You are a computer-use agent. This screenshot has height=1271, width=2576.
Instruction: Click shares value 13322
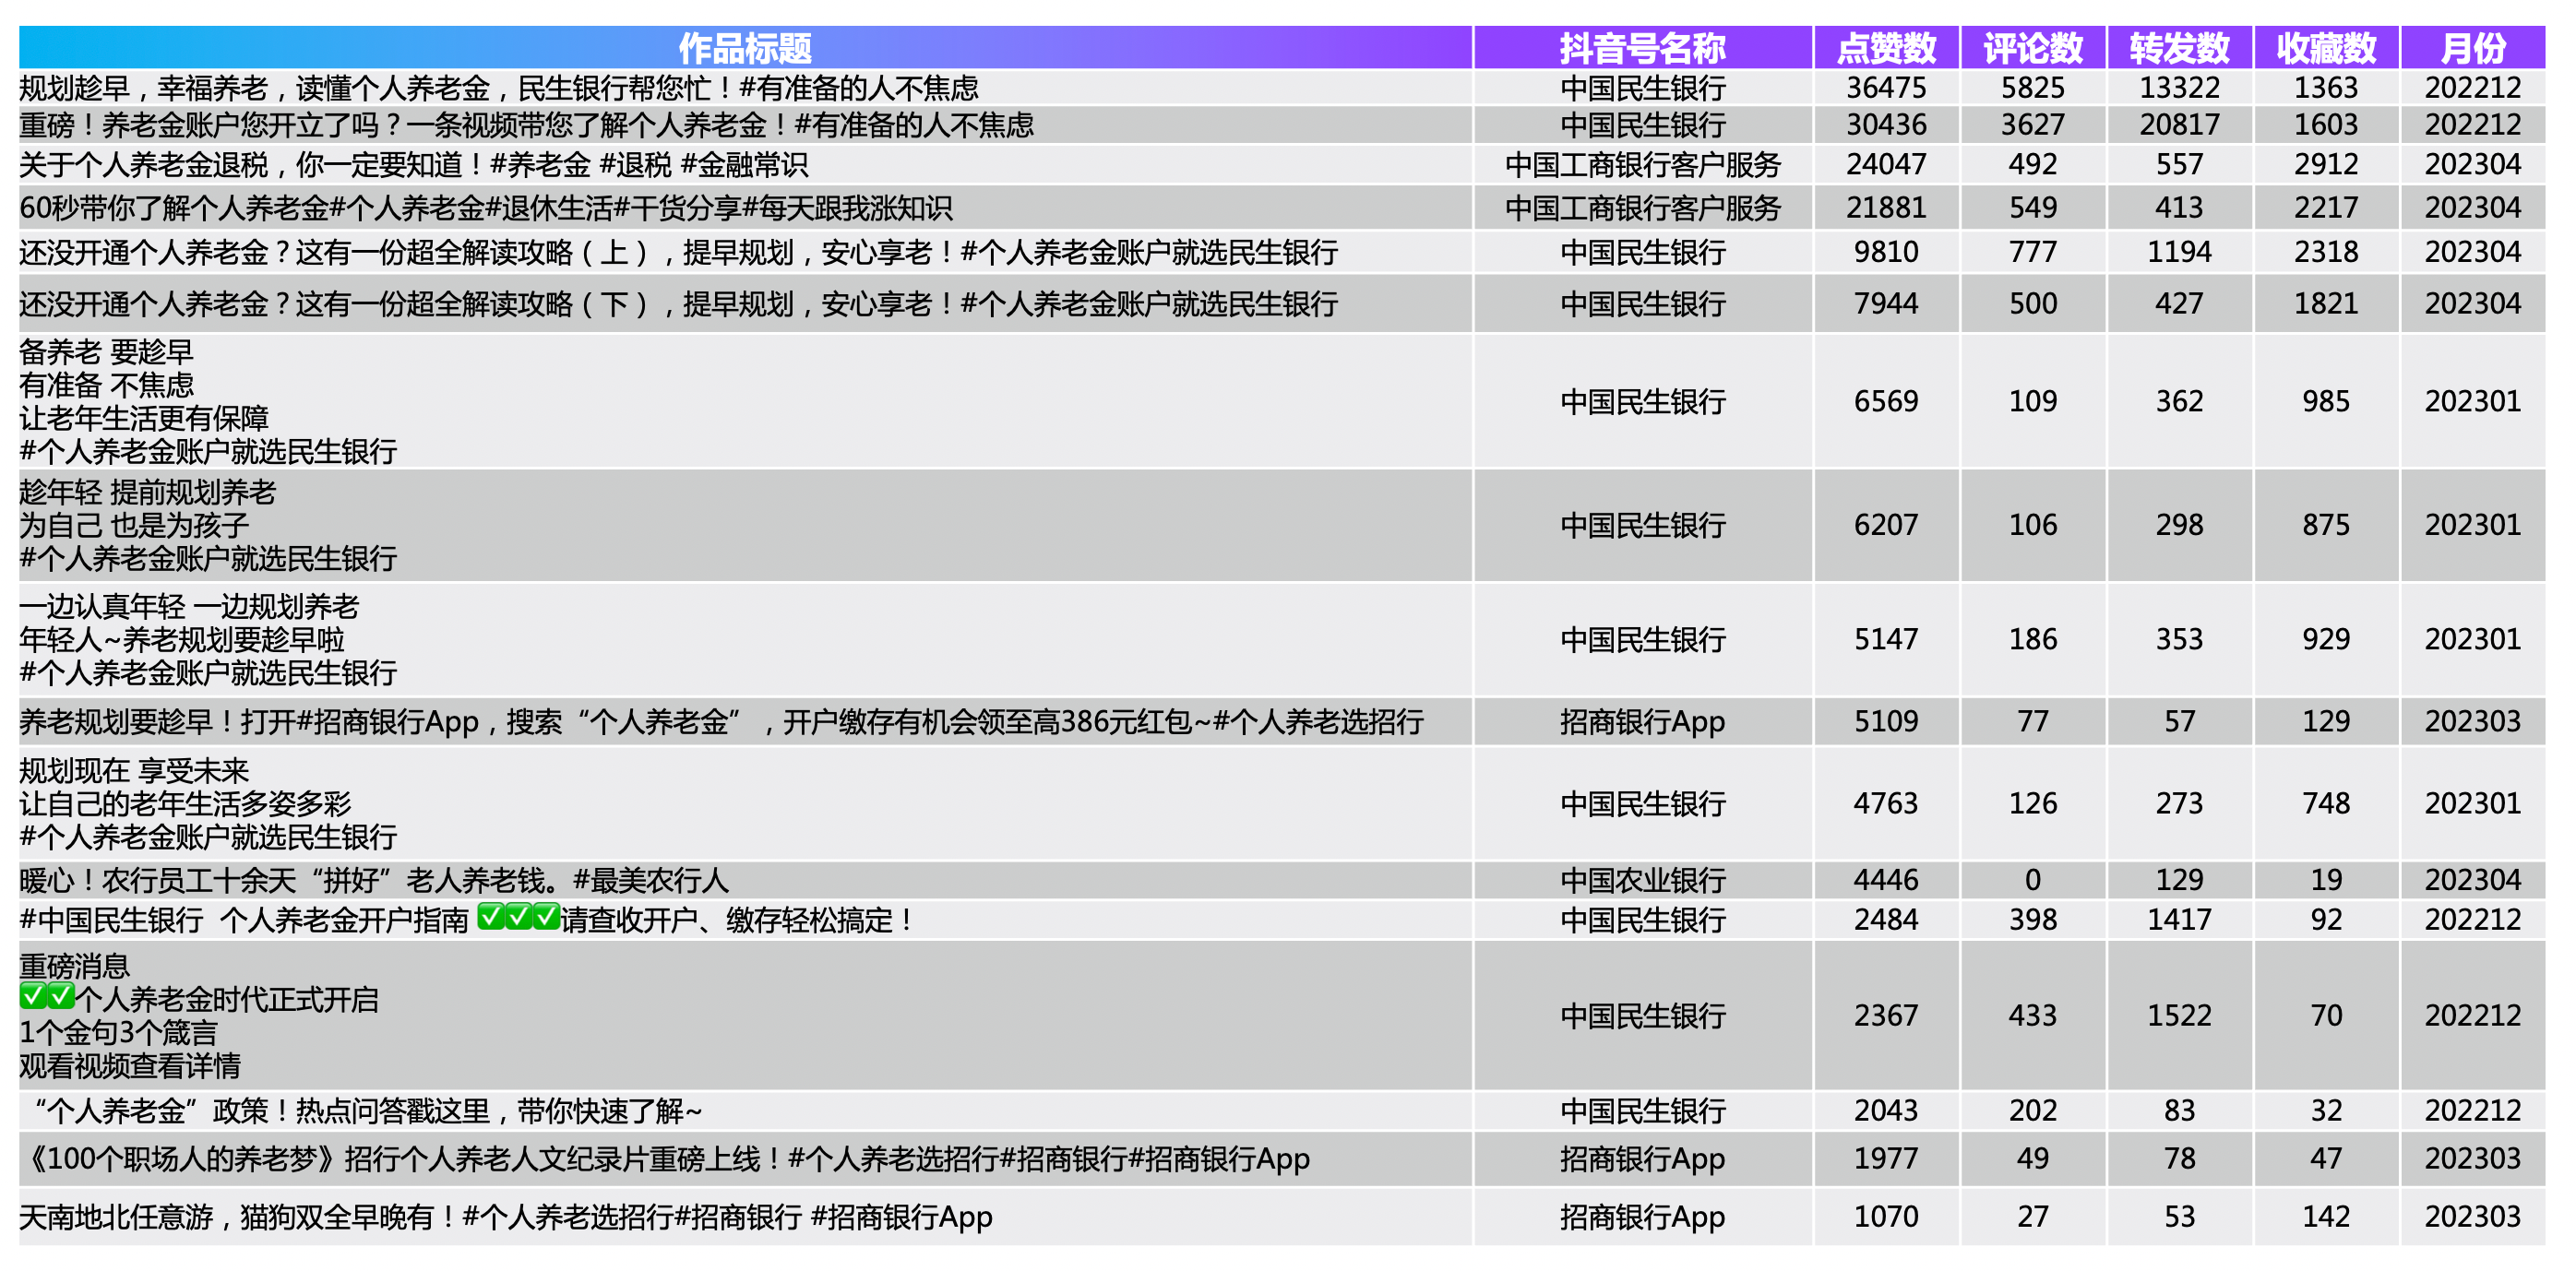[x=2179, y=88]
